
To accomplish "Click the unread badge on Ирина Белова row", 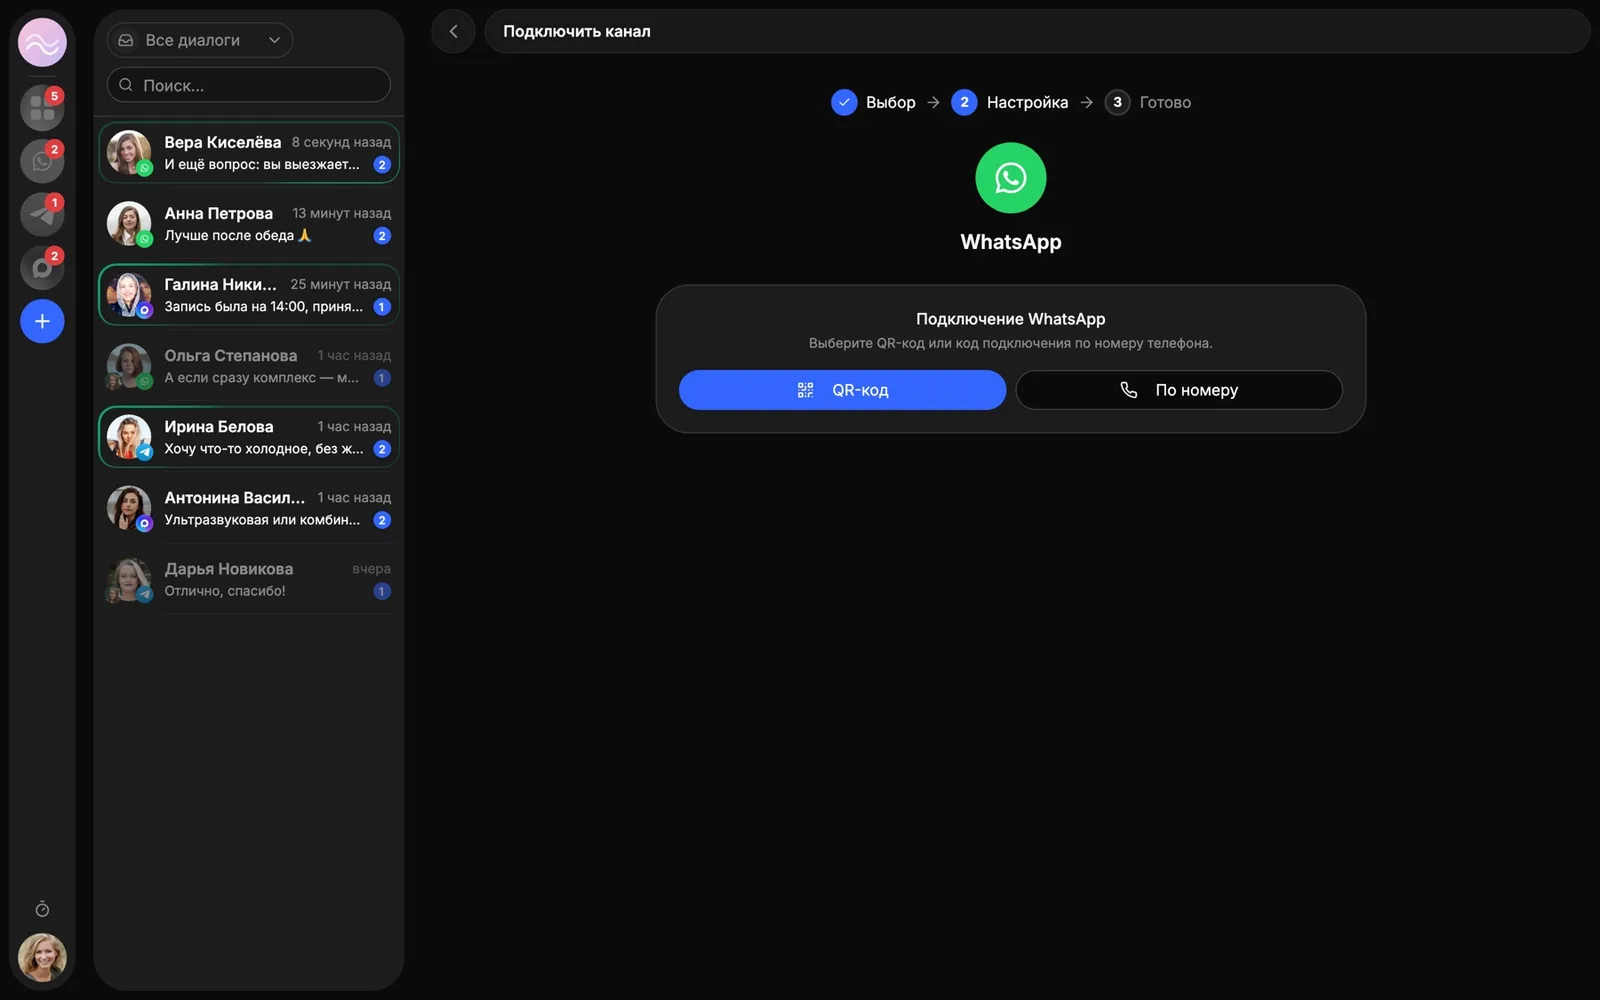I will click(382, 449).
